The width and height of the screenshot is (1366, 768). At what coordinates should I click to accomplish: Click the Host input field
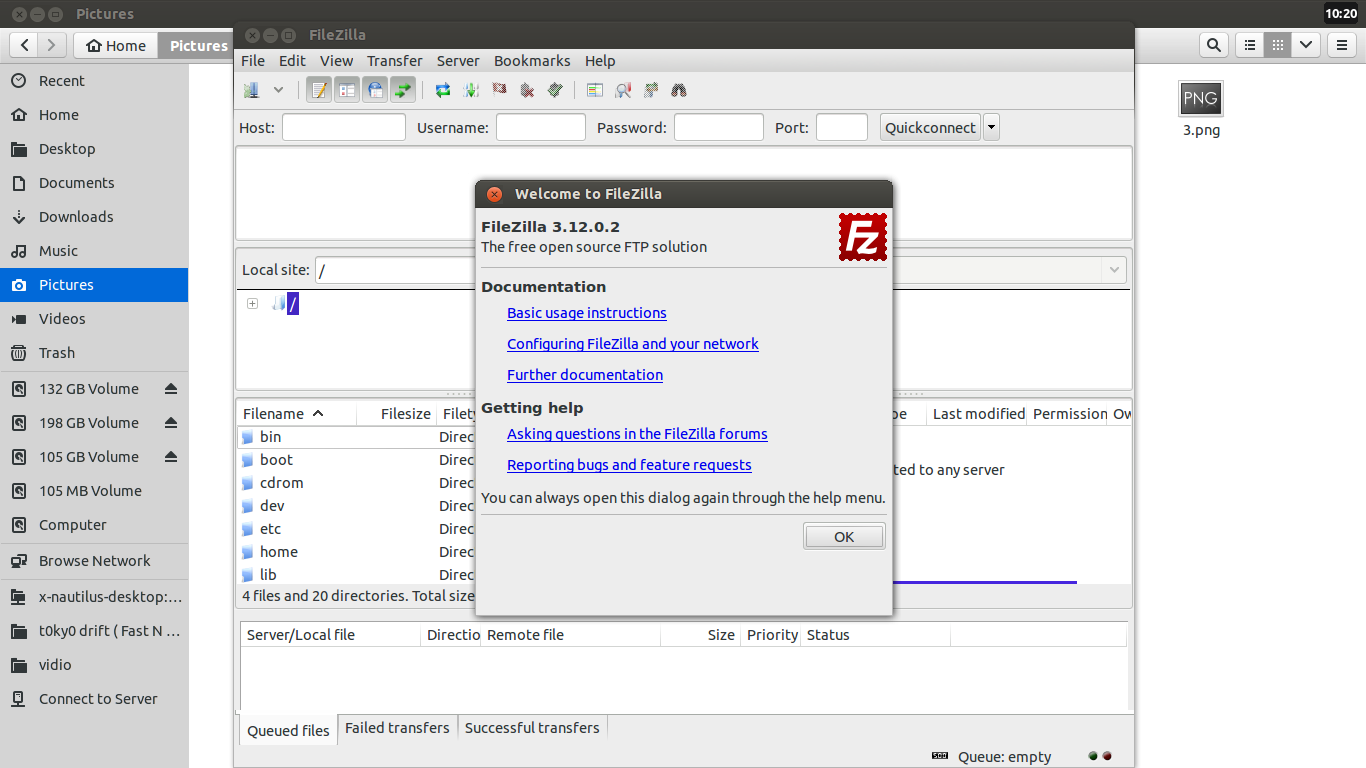pos(344,127)
